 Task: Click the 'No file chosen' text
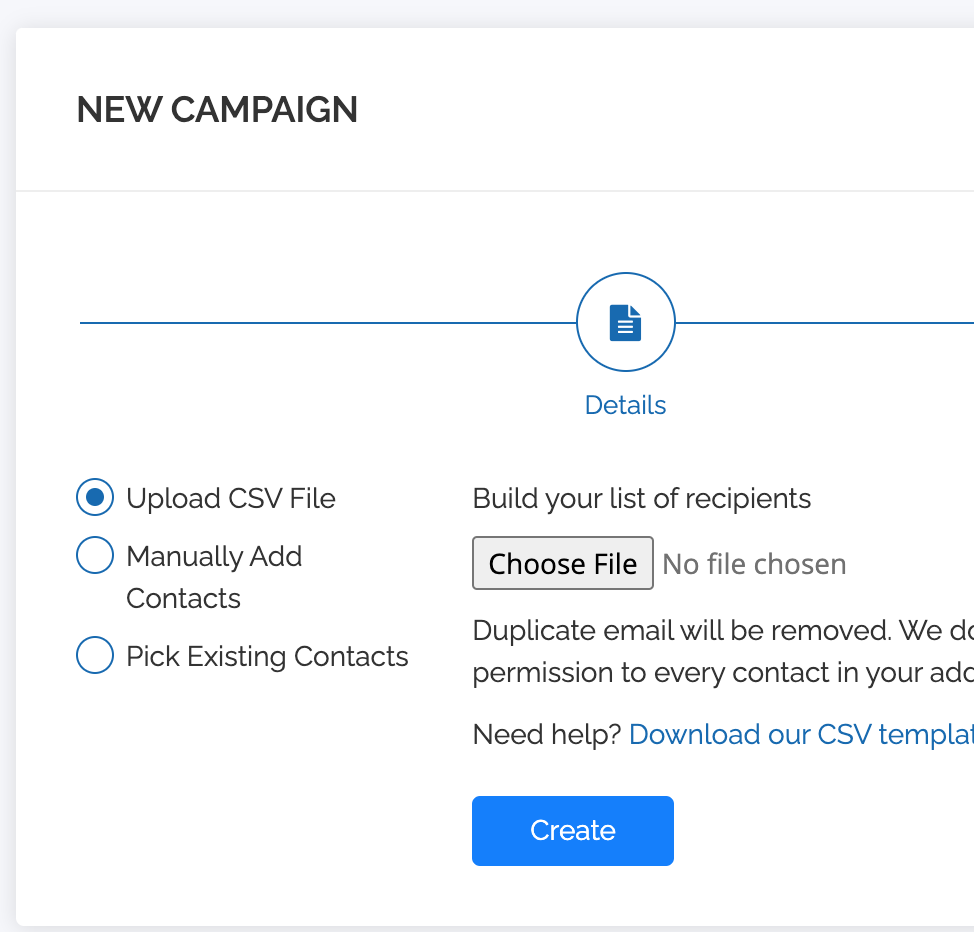click(x=754, y=564)
